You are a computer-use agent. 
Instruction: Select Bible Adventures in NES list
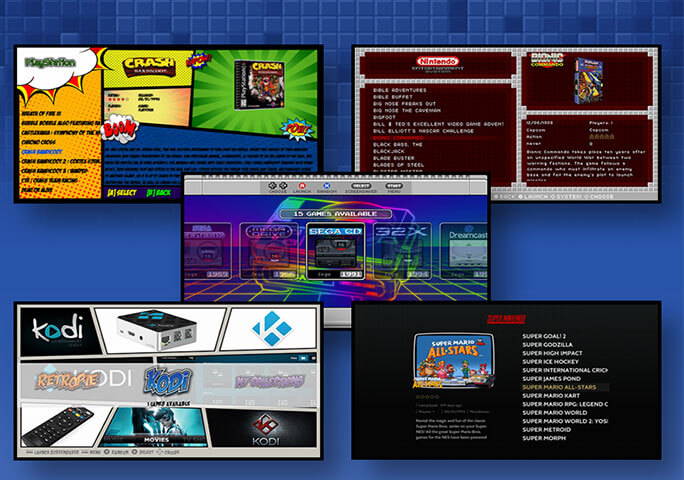coord(400,90)
